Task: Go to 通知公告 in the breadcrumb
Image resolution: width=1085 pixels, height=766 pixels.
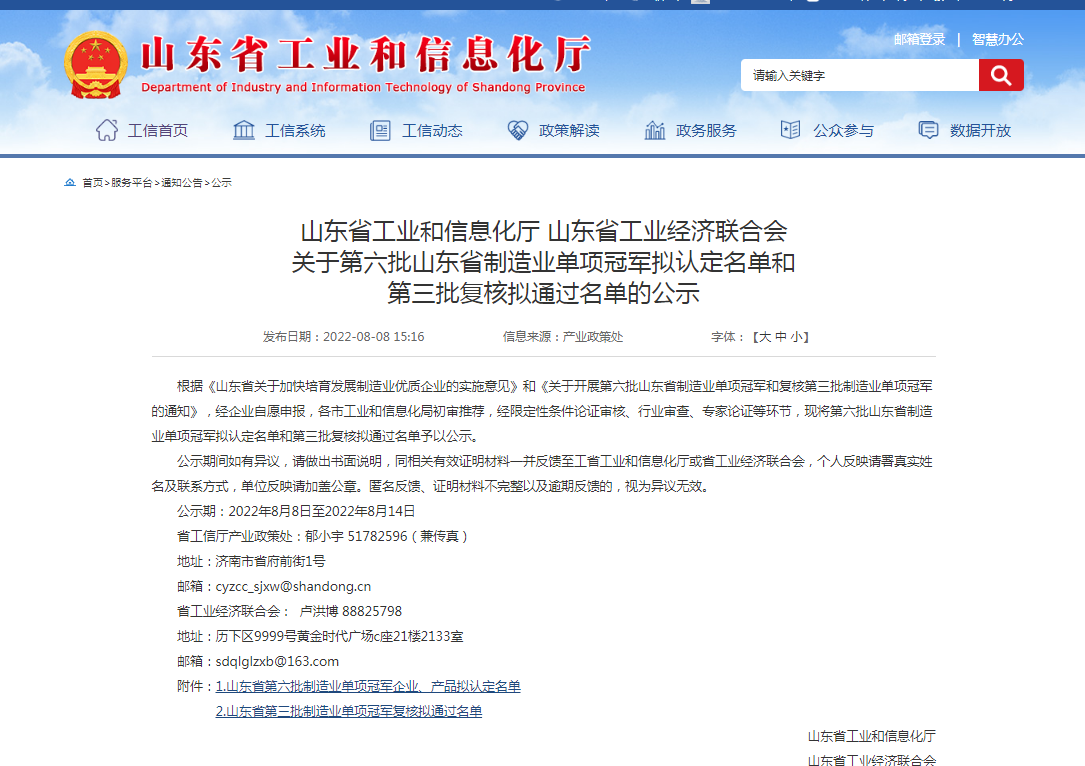Action: coord(182,183)
